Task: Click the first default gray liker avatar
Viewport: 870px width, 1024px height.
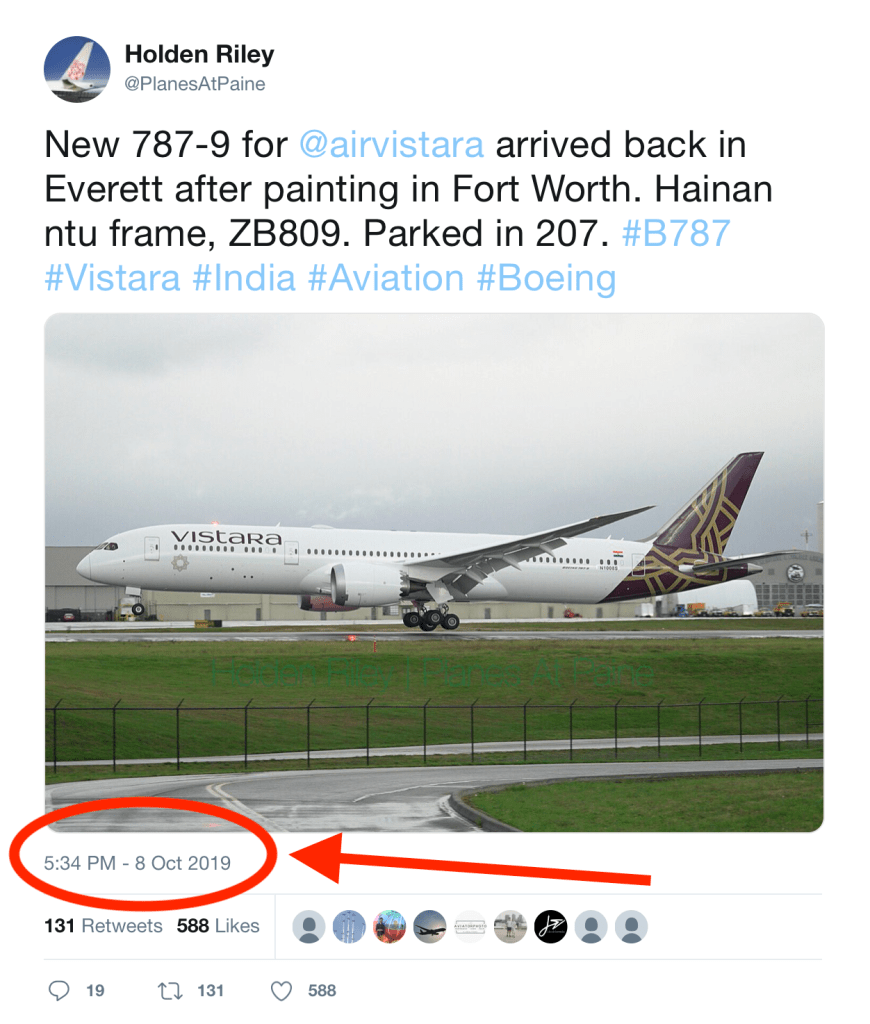Action: [309, 926]
